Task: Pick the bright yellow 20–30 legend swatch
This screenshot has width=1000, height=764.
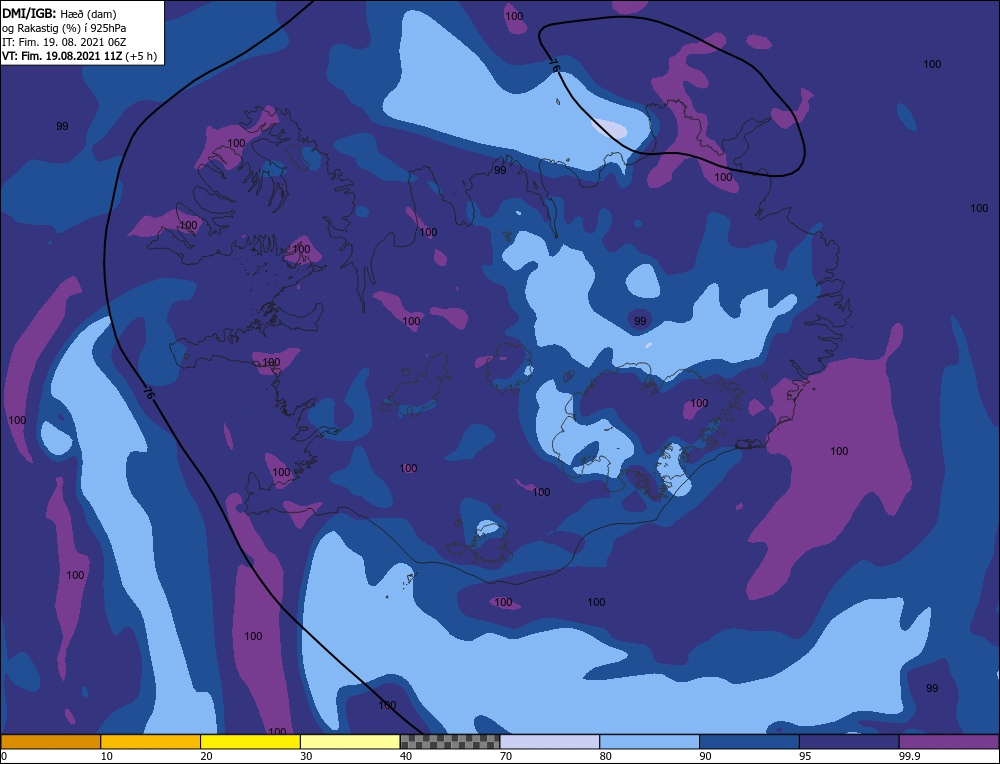Action: pyautogui.click(x=250, y=742)
